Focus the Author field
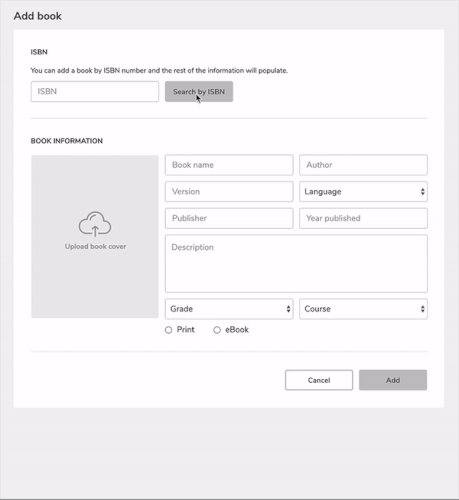The width and height of the screenshot is (459, 500). click(x=363, y=165)
